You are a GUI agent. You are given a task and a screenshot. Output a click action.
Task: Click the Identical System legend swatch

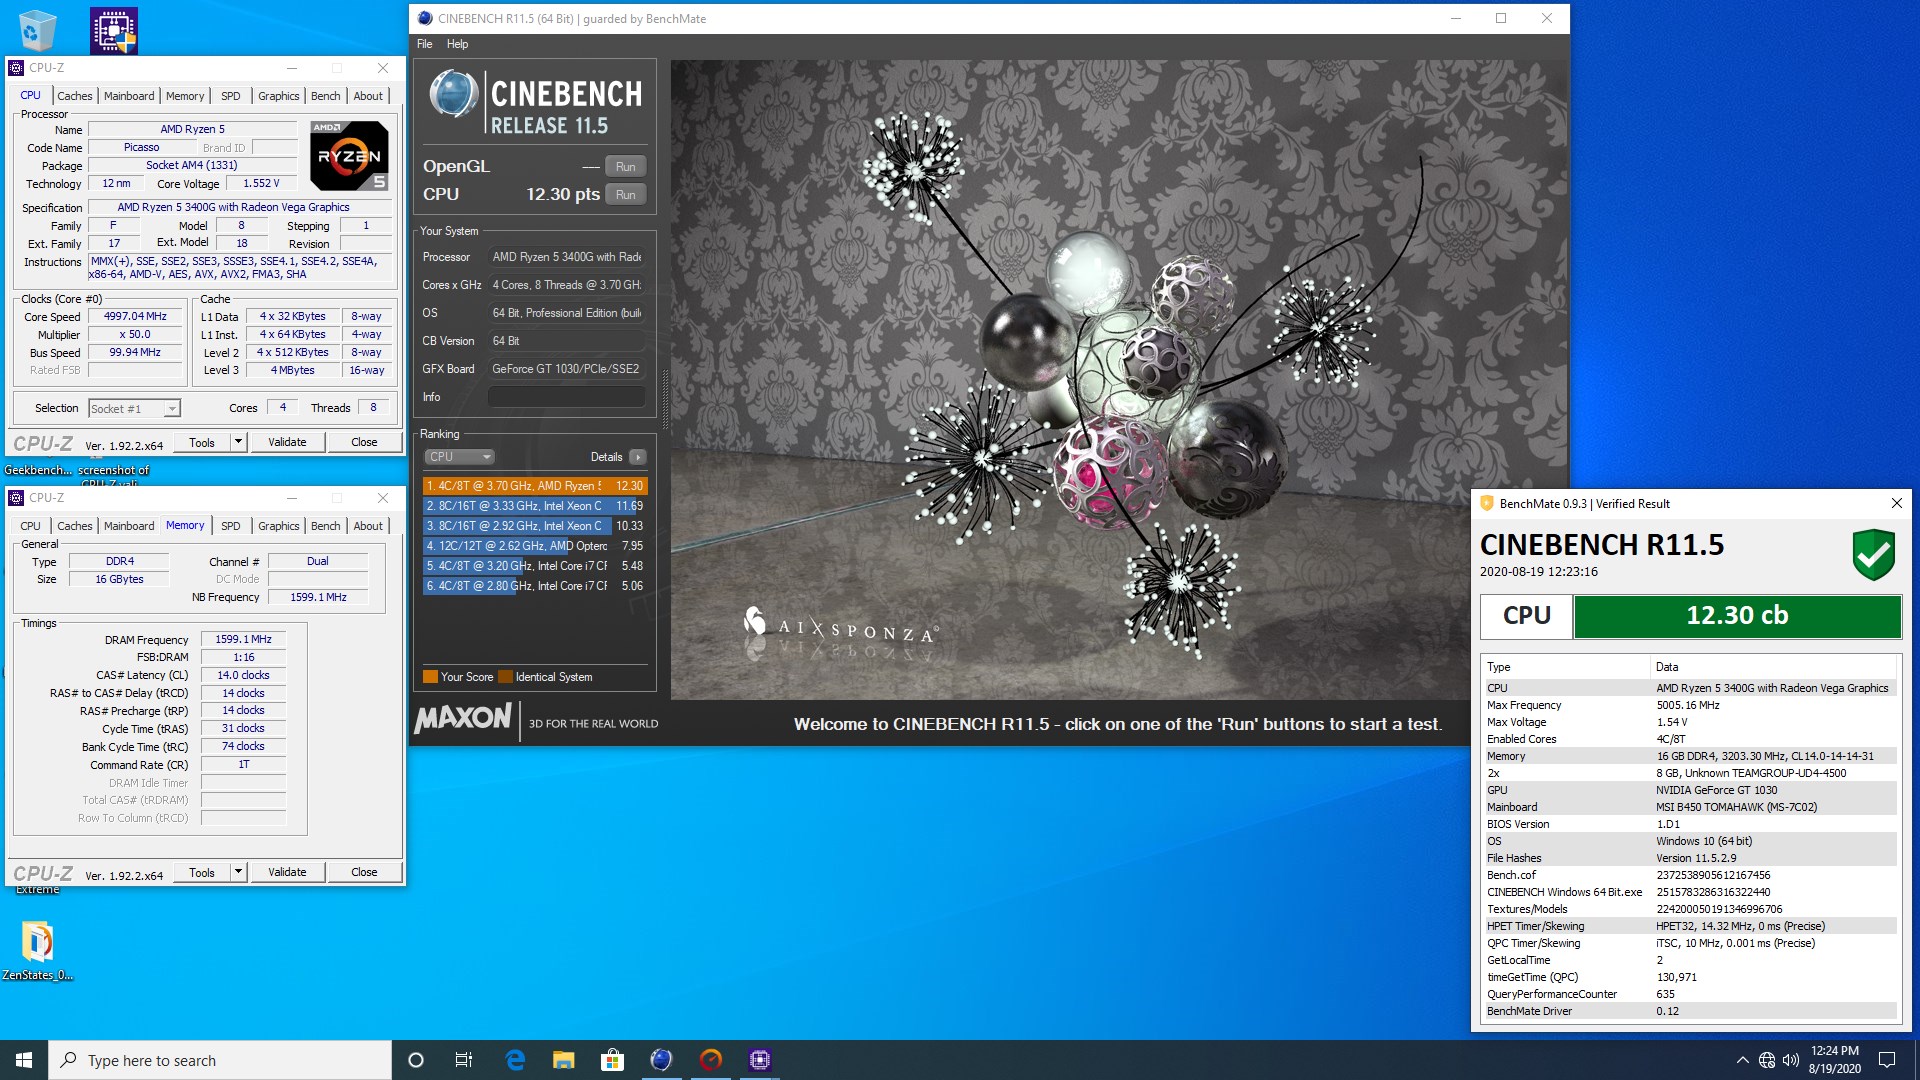[x=505, y=677]
